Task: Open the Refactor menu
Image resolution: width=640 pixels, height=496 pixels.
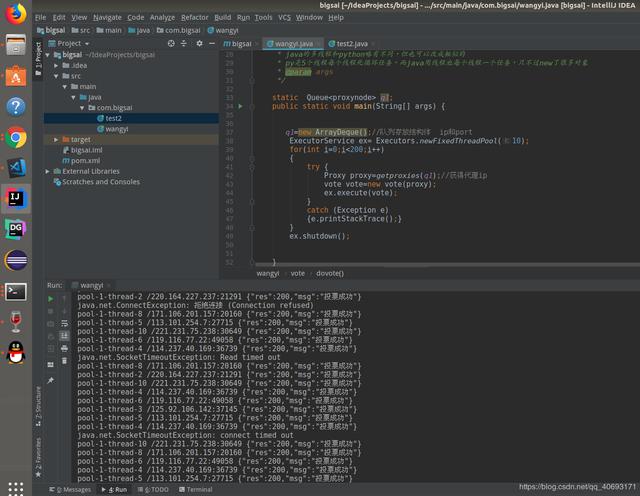Action: [x=195, y=17]
